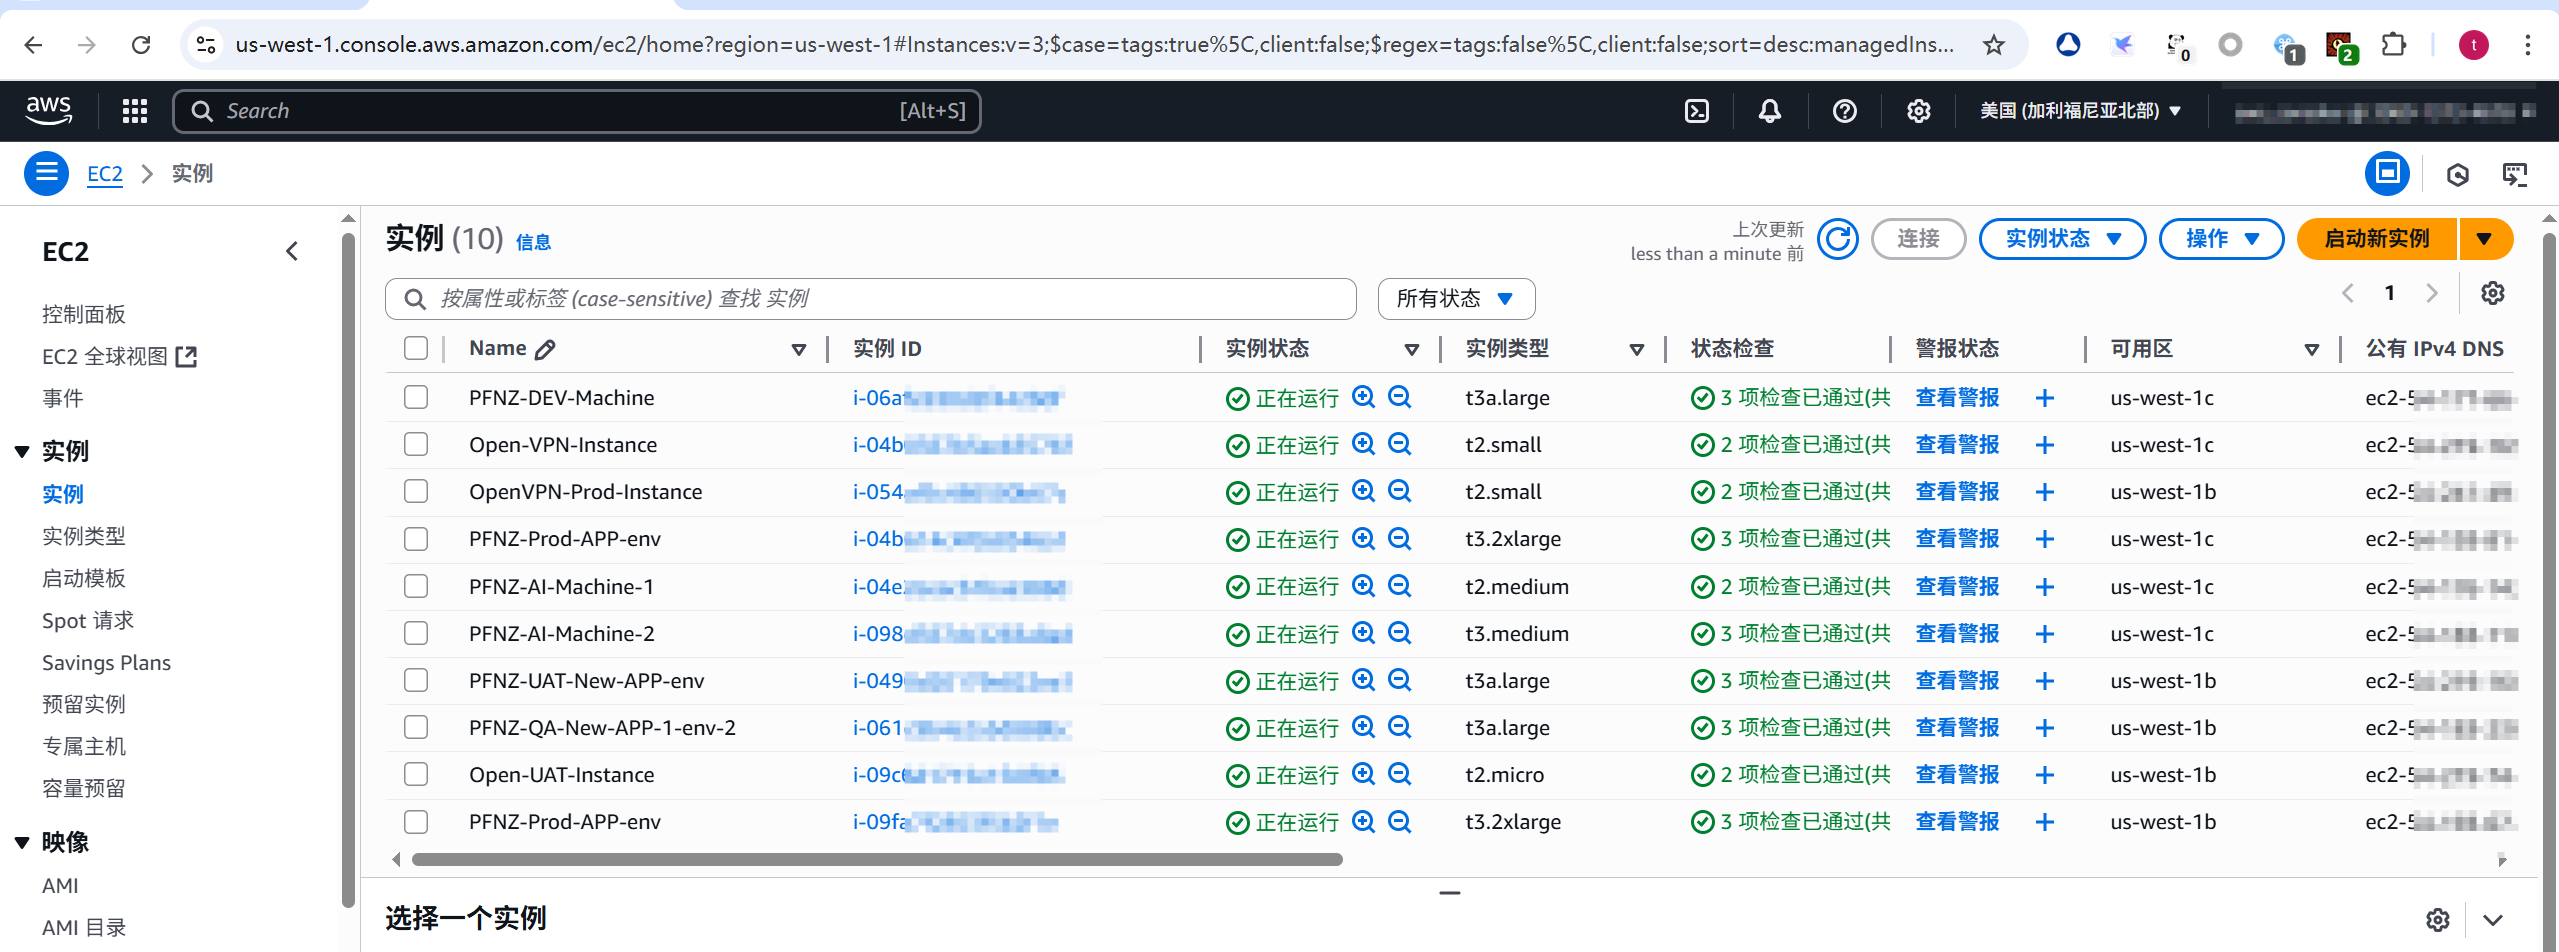Select PFNZ-QA-New-APP-1-env-2 checkbox

[416, 727]
